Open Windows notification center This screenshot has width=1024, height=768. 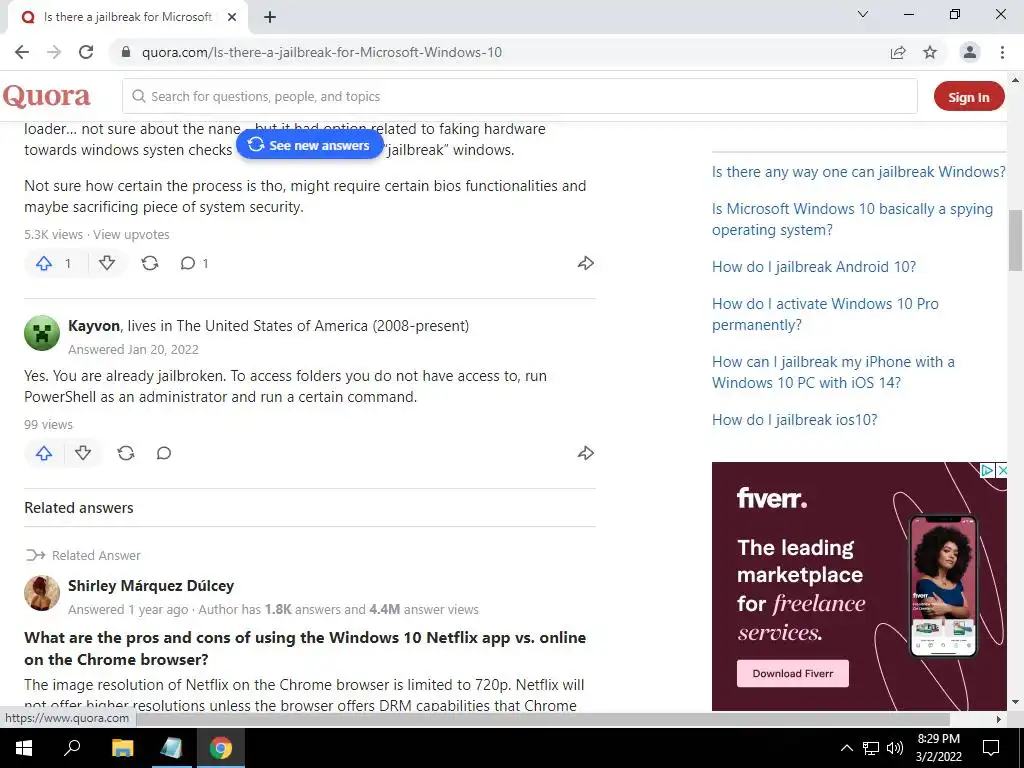(x=991, y=748)
